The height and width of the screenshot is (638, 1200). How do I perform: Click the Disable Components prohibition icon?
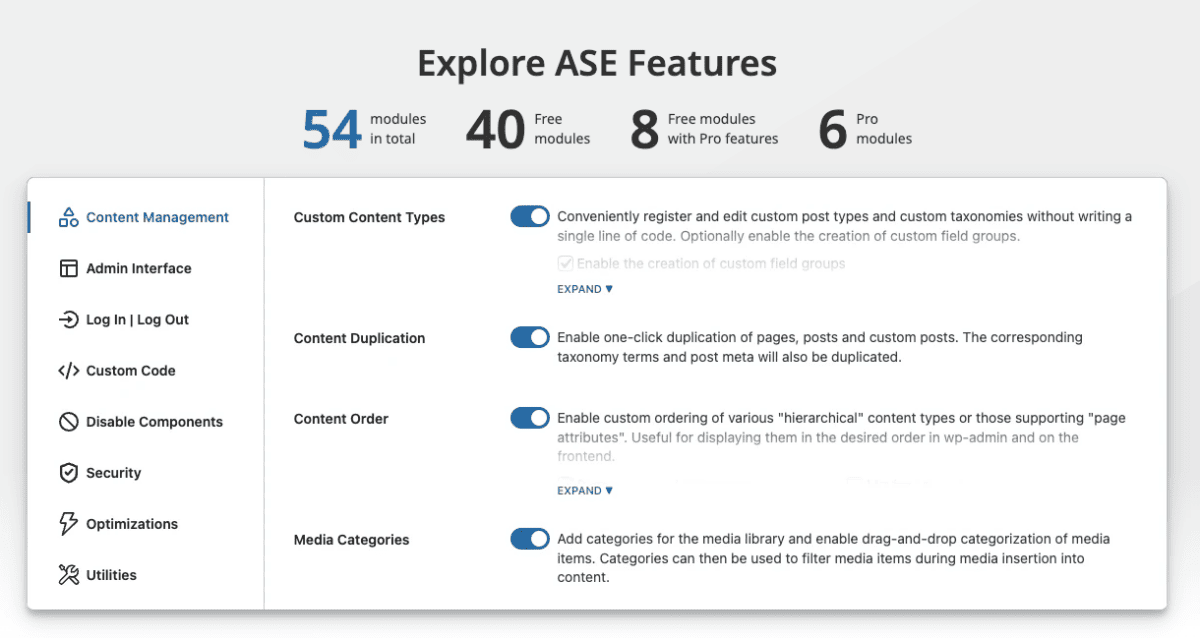68,421
